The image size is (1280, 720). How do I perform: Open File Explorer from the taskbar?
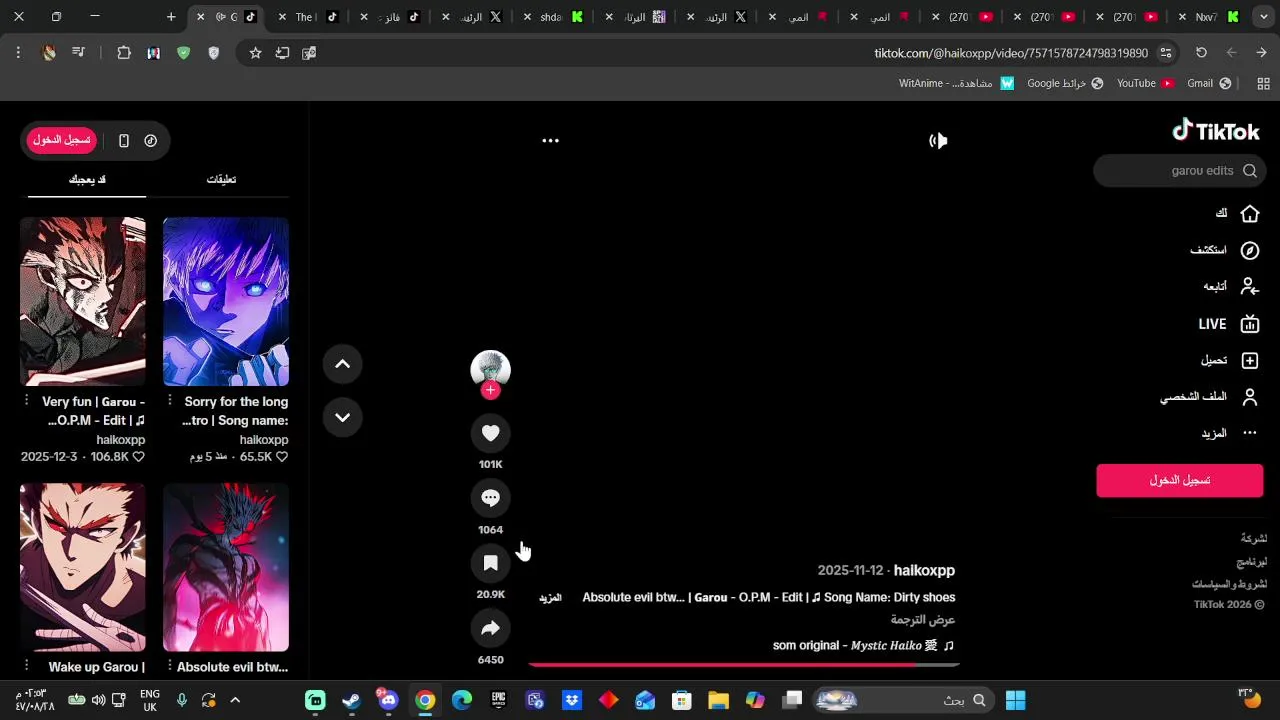tap(718, 700)
